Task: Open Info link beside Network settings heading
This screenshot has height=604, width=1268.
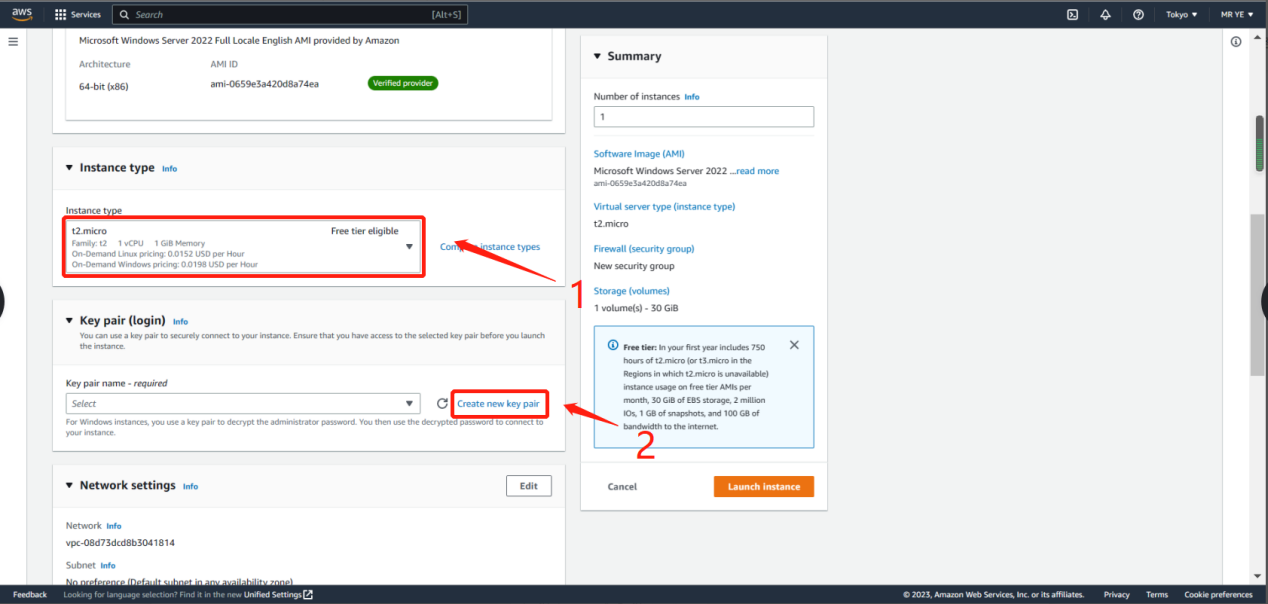Action: pyautogui.click(x=190, y=487)
